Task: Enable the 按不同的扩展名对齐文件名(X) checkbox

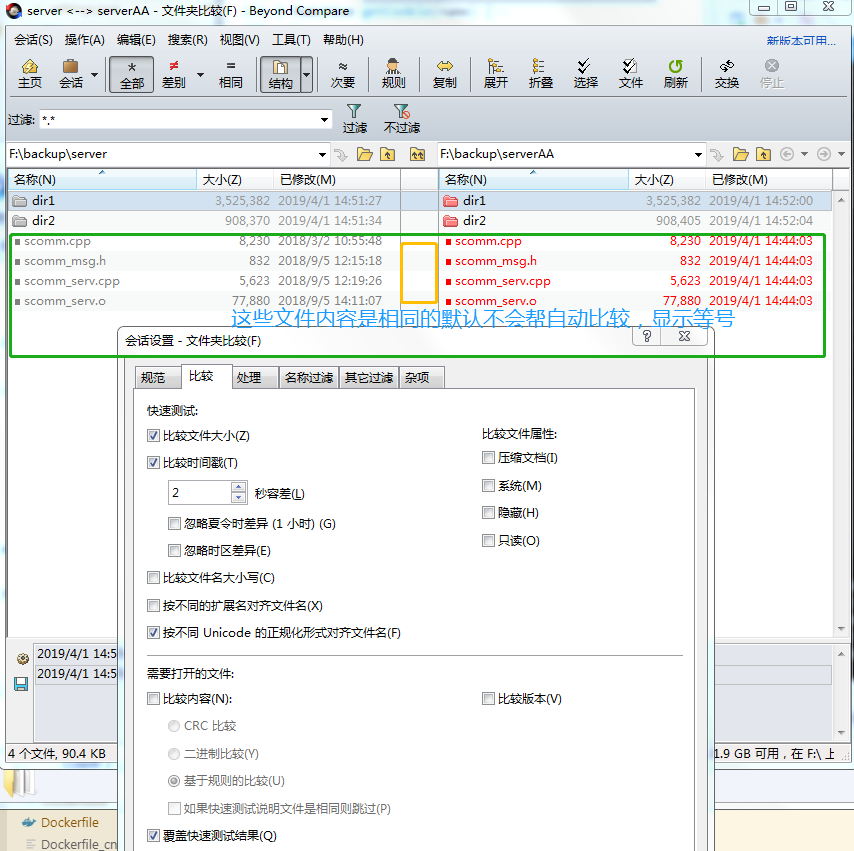Action: [x=153, y=605]
